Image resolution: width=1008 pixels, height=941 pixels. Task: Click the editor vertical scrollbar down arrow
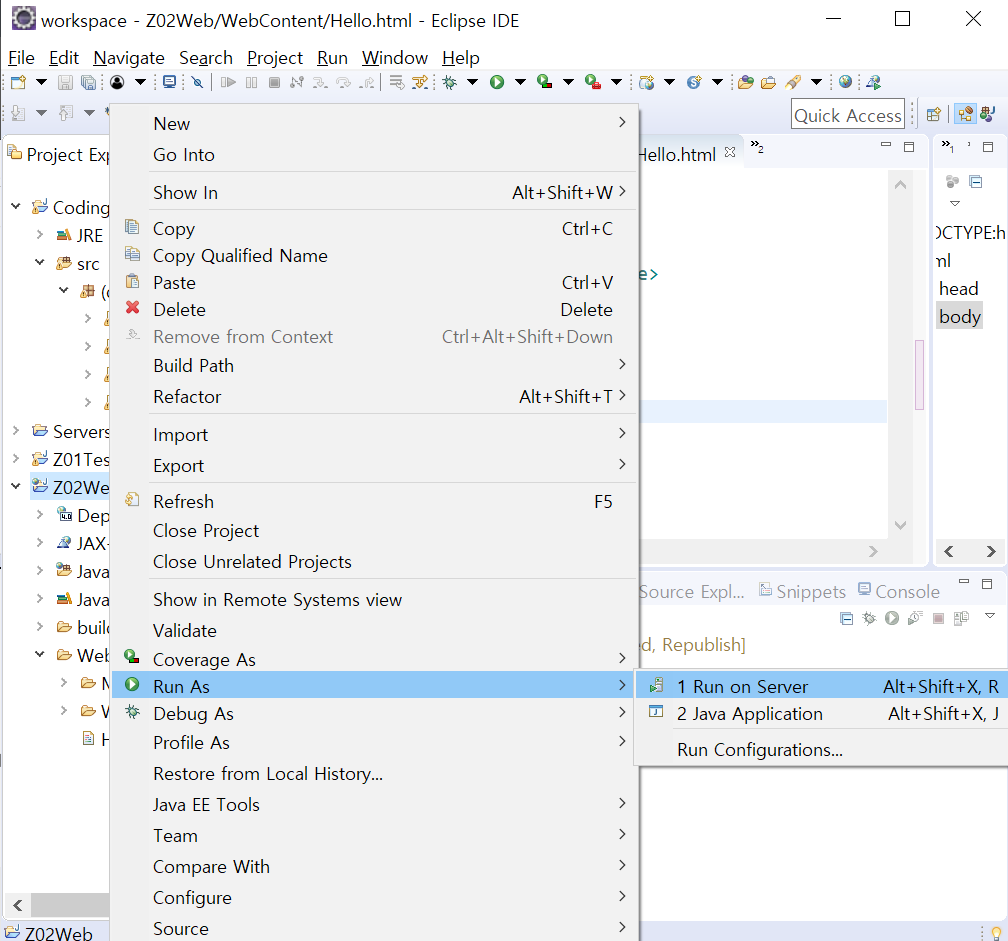click(901, 525)
